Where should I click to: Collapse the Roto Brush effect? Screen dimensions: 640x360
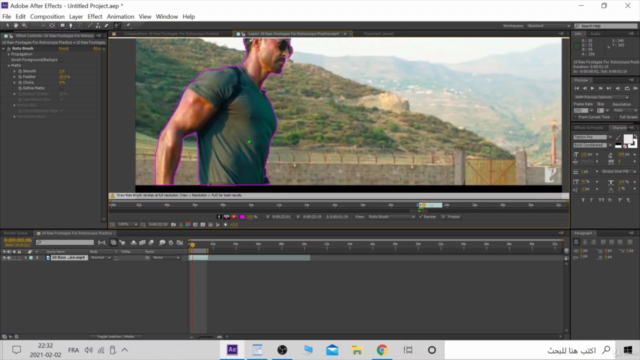4,49
